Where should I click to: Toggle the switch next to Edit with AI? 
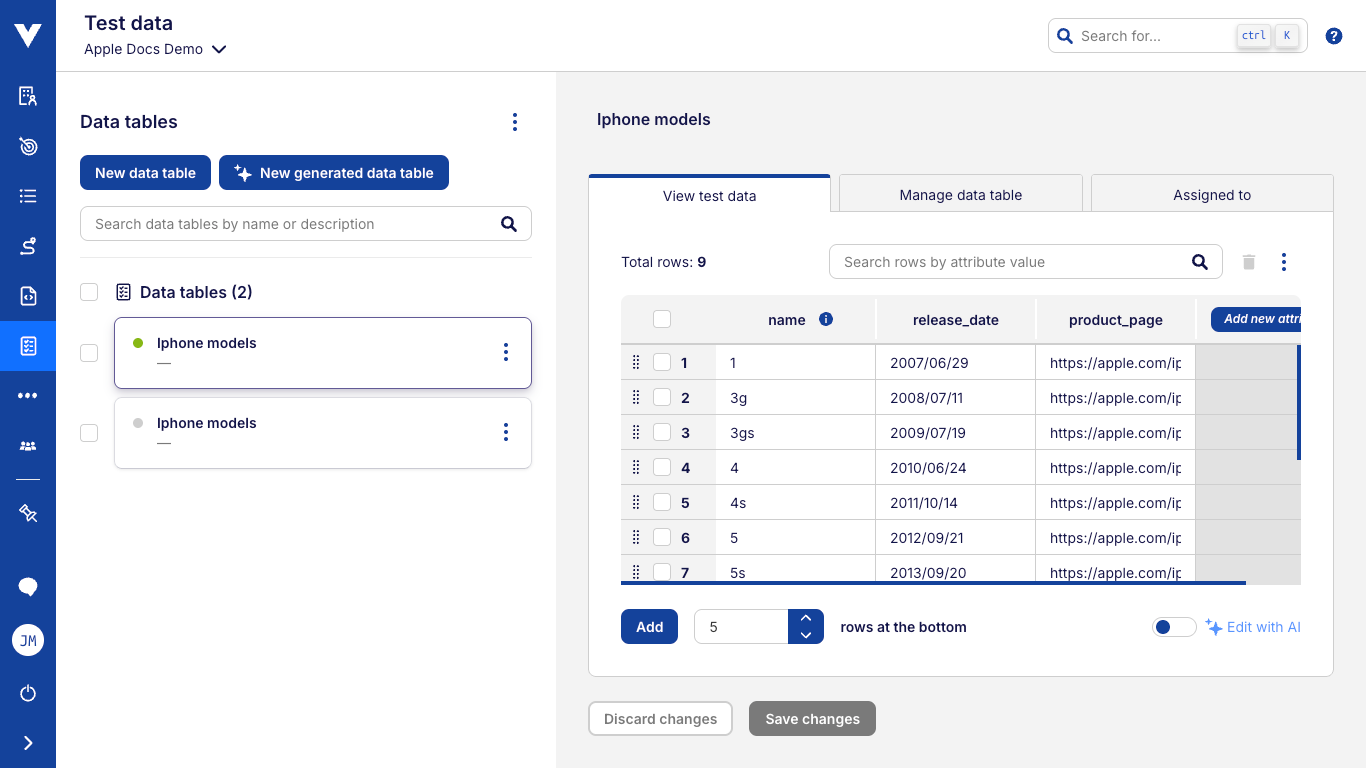coord(1174,626)
